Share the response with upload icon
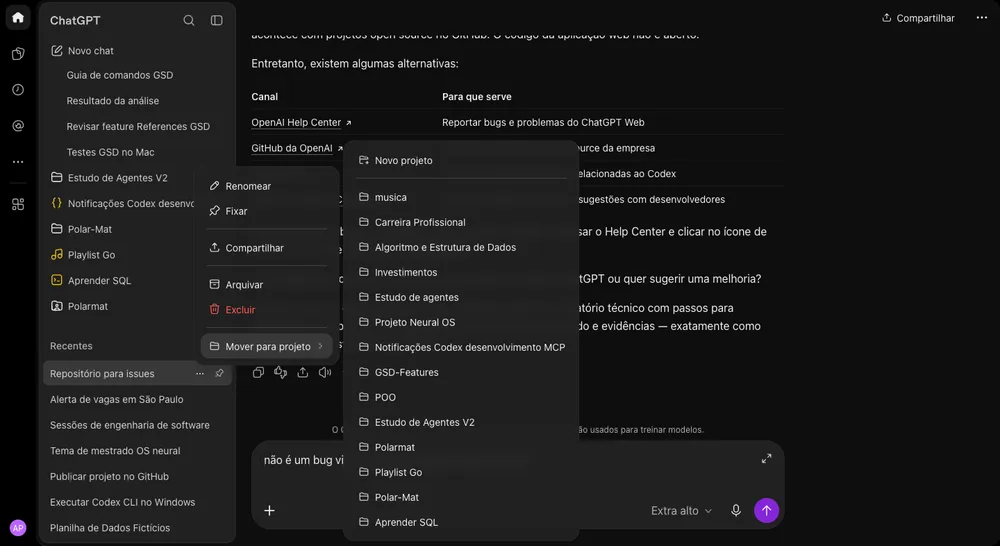Image resolution: width=1000 pixels, height=546 pixels. [303, 373]
